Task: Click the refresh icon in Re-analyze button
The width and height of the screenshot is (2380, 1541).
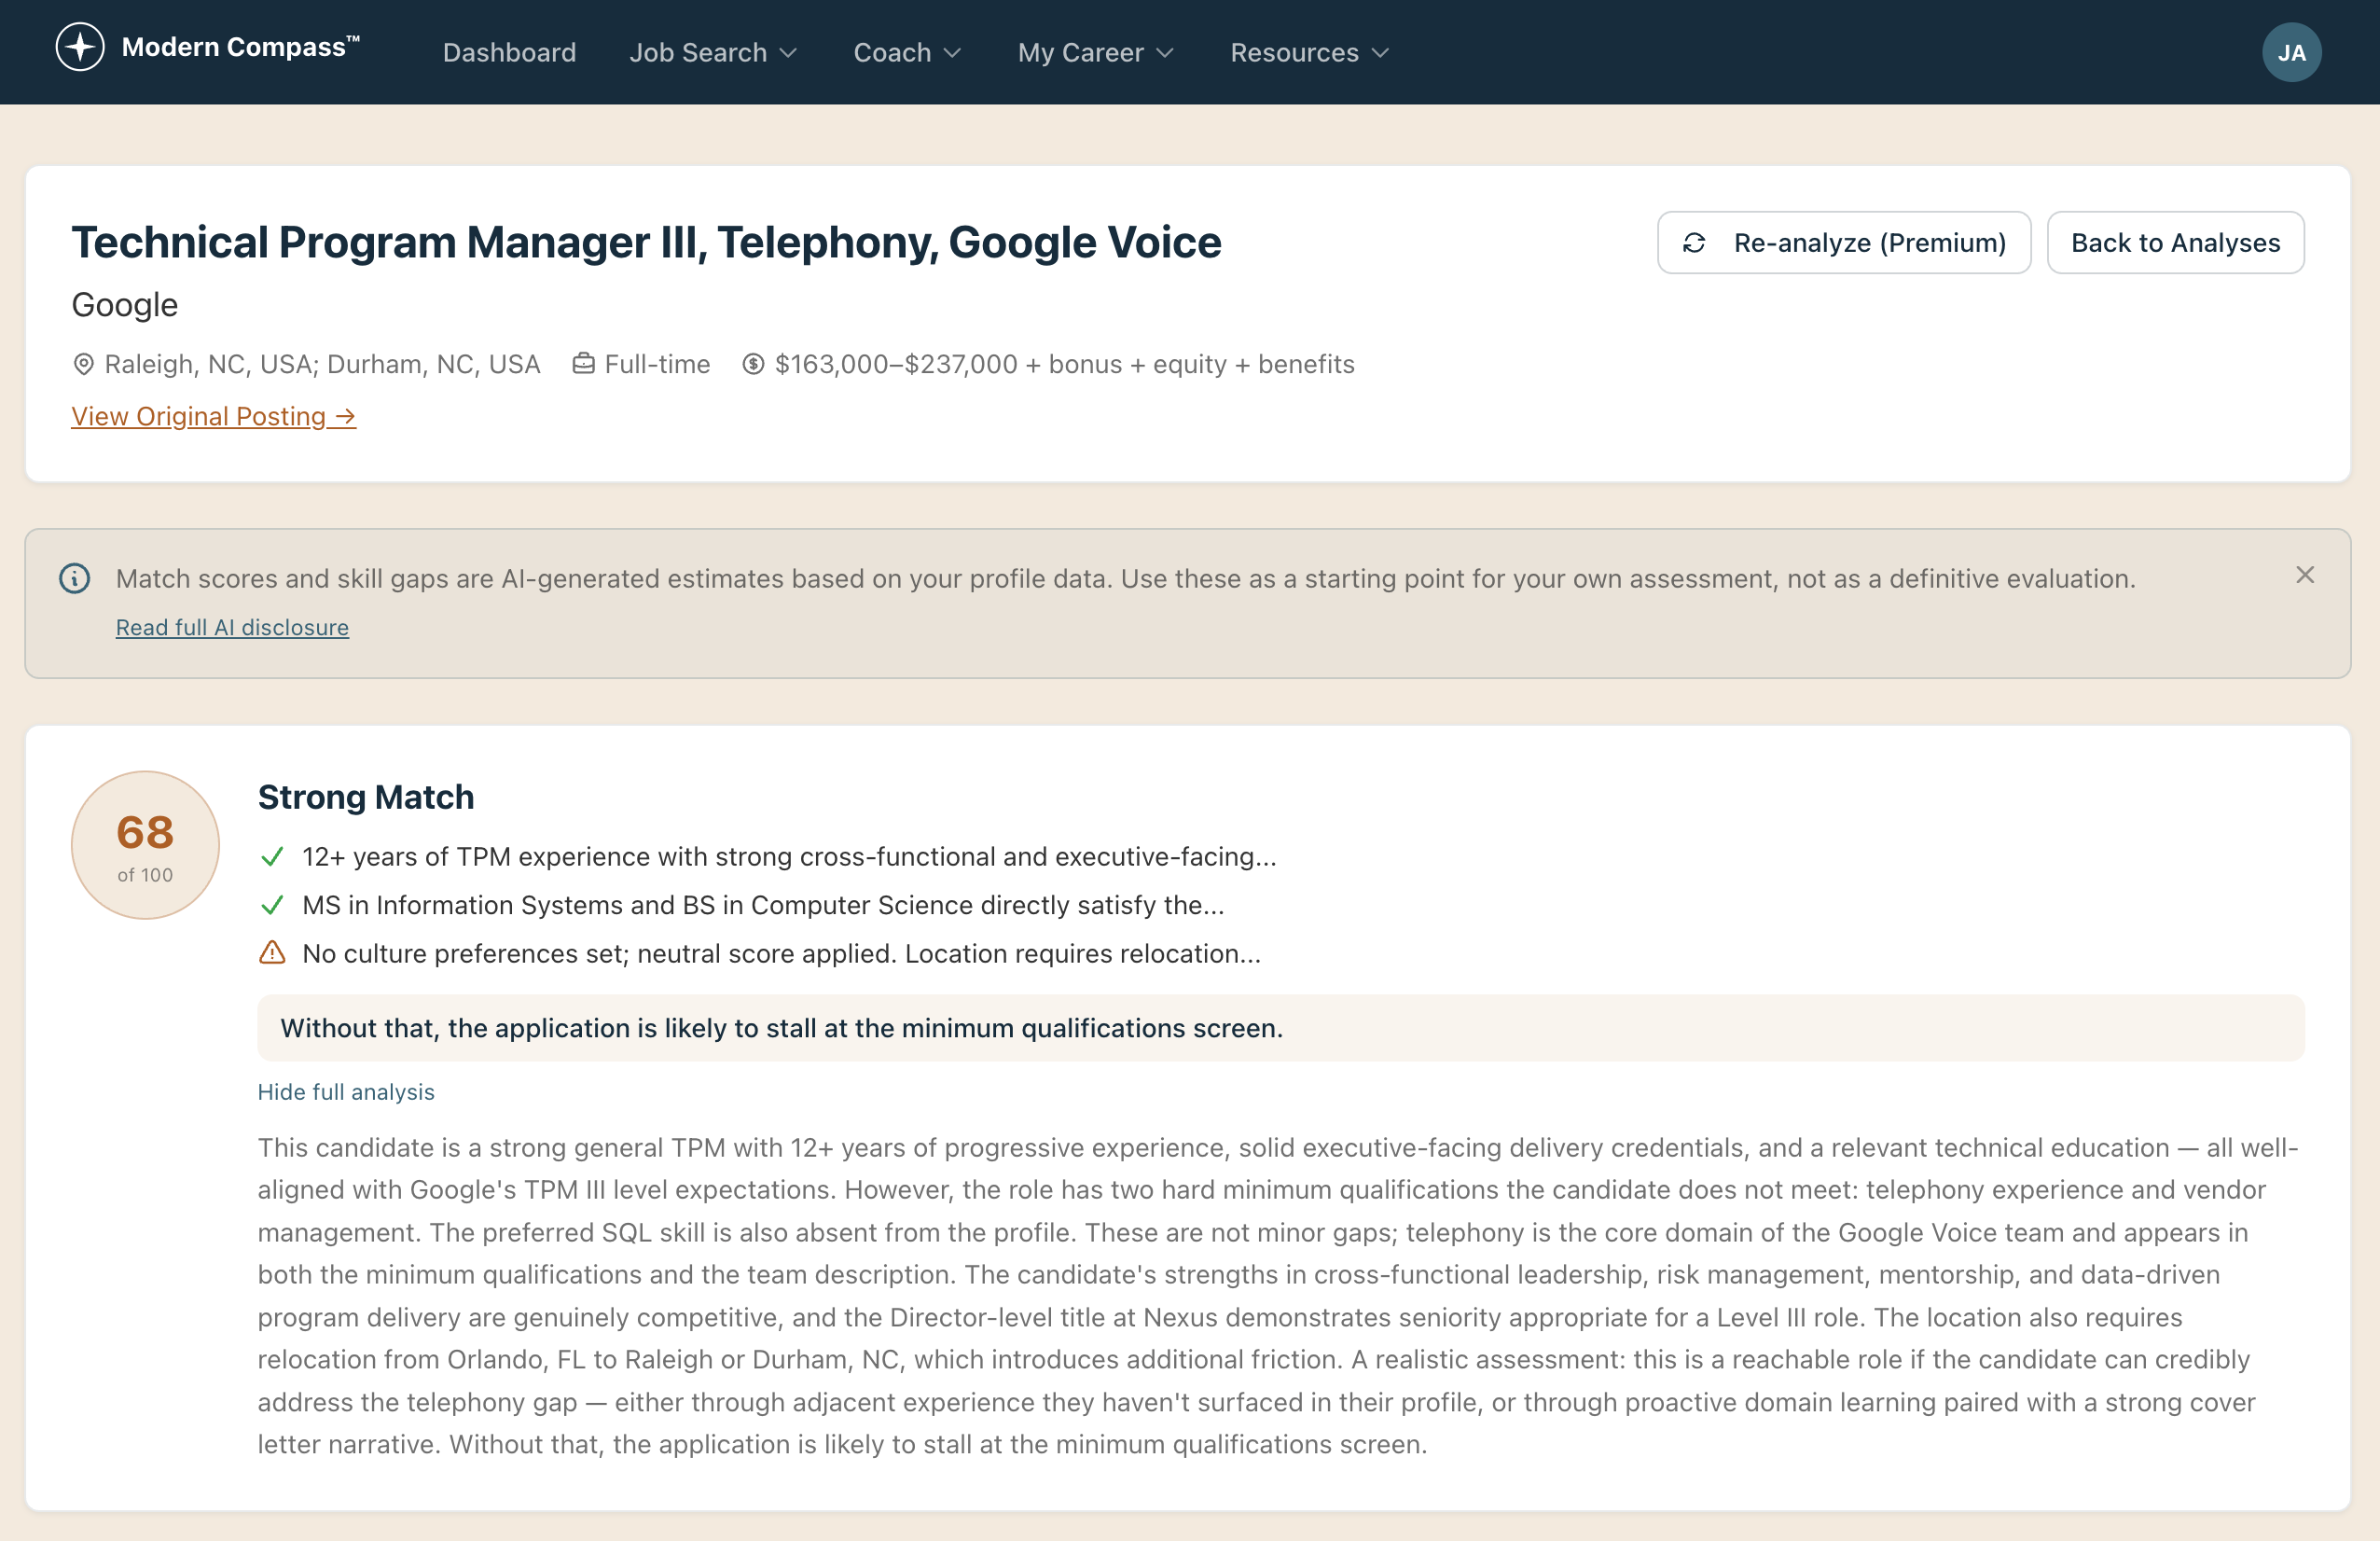Action: click(1694, 243)
